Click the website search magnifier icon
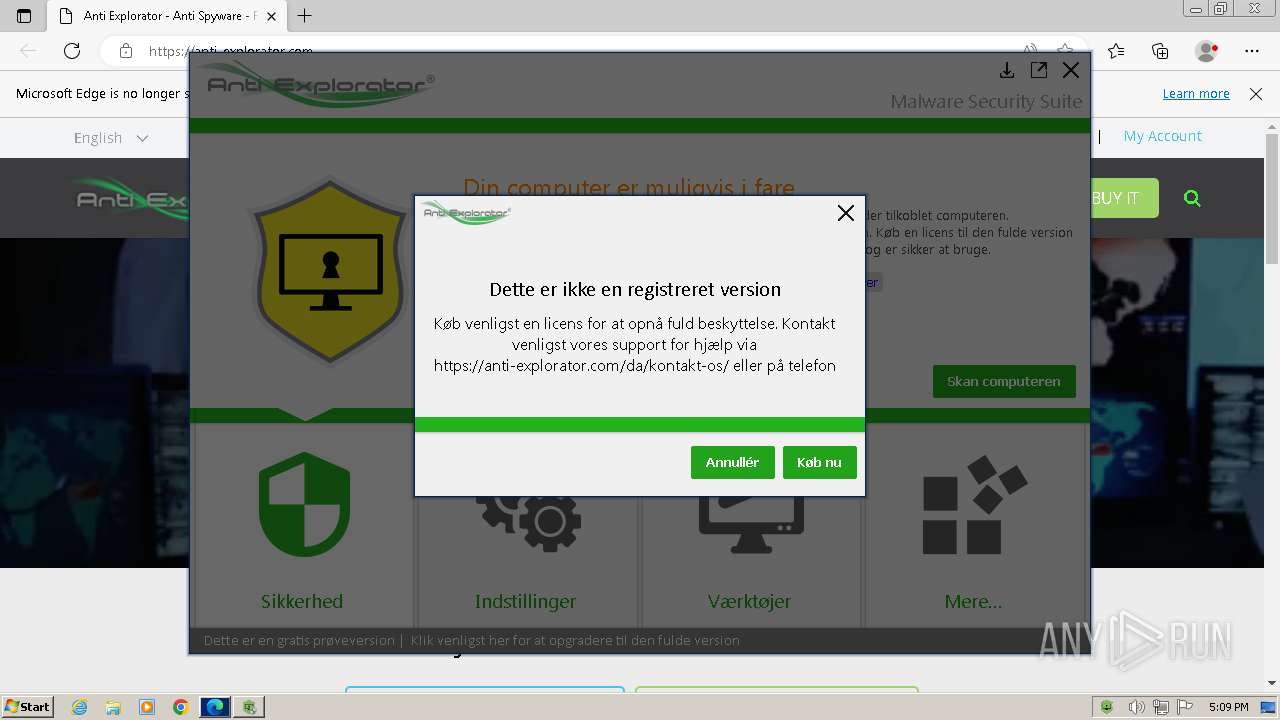The height and width of the screenshot is (720, 1280). click(1192, 198)
